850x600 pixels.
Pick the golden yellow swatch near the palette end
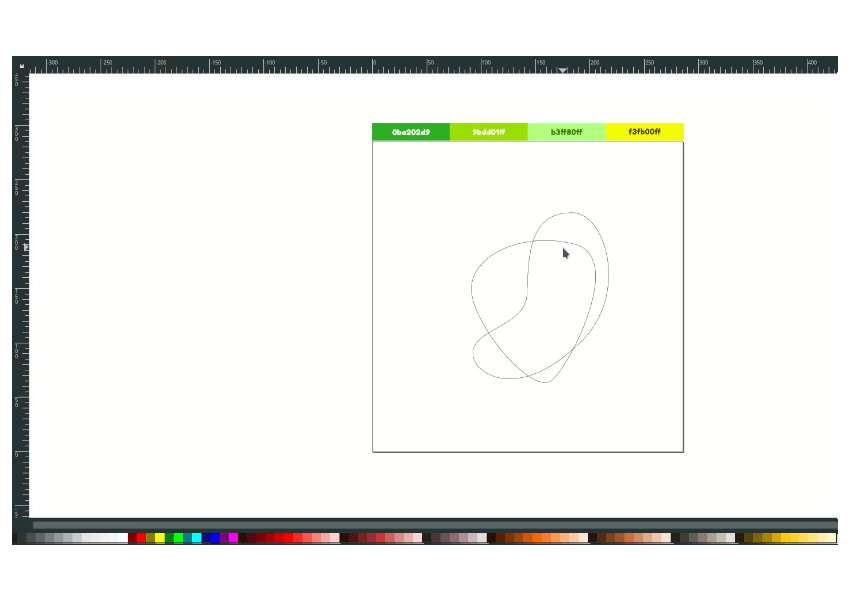click(x=786, y=538)
